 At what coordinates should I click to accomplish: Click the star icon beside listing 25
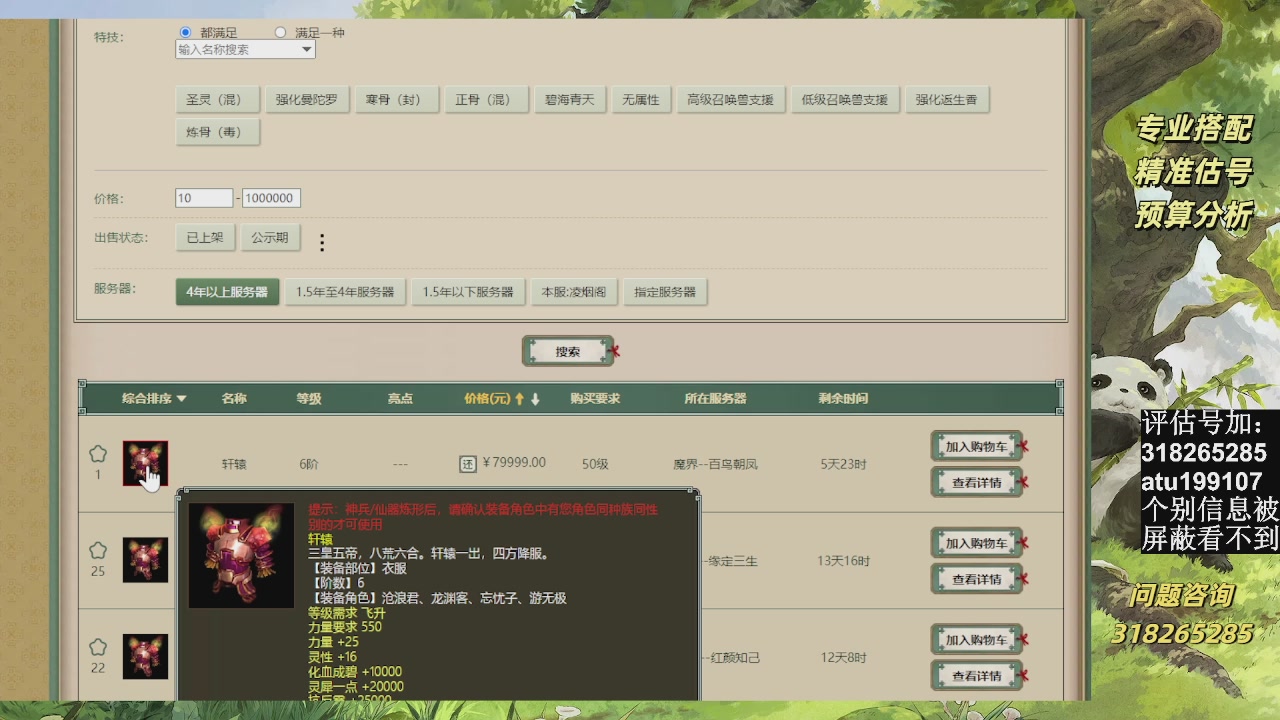97,548
